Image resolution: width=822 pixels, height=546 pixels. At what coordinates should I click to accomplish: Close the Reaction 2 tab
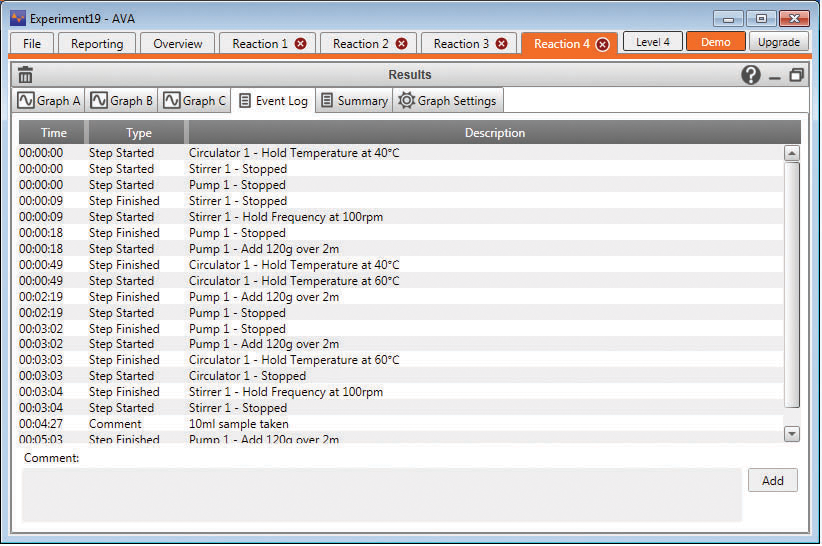pos(401,44)
